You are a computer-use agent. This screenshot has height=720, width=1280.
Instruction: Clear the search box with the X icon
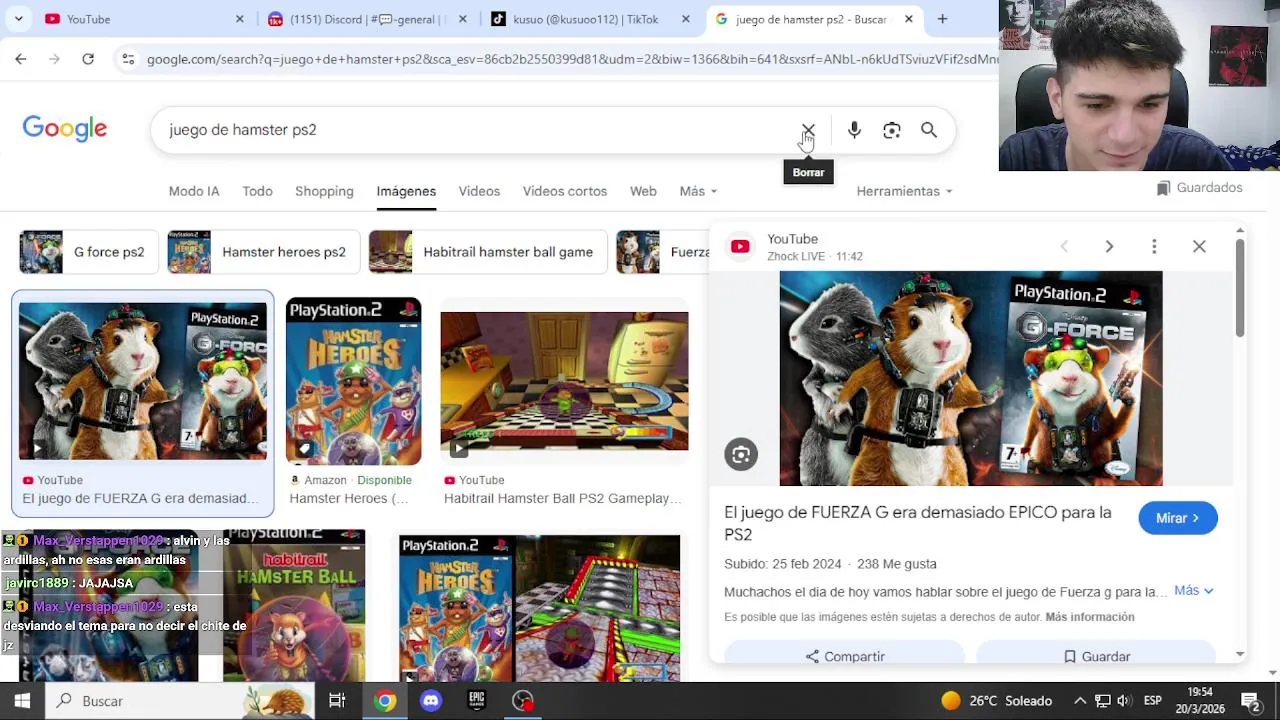[x=808, y=130]
